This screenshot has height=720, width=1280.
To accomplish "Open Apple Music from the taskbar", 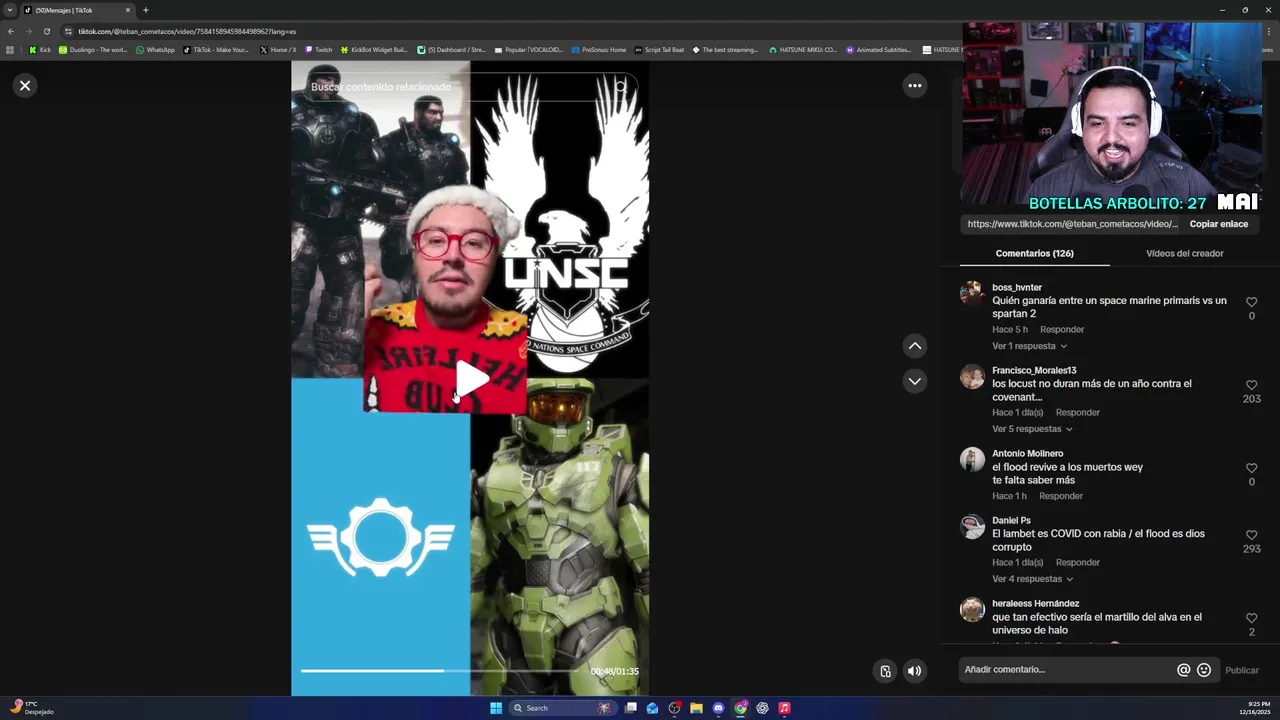I will pyautogui.click(x=784, y=708).
